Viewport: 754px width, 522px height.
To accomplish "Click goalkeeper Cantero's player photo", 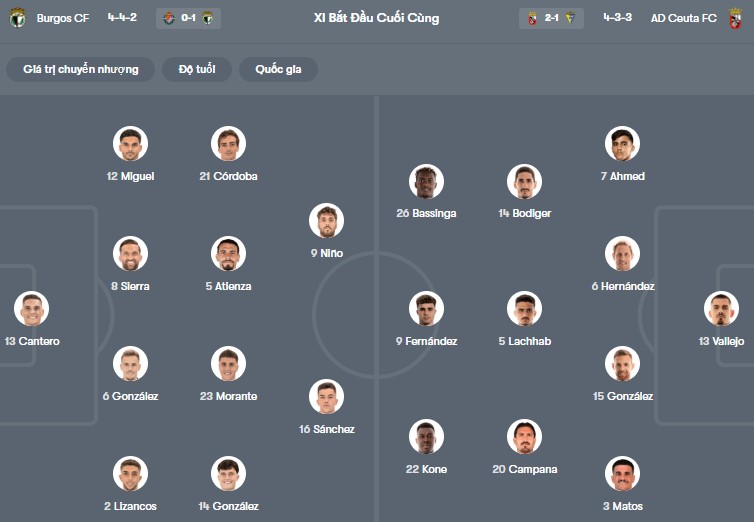I will pos(31,309).
